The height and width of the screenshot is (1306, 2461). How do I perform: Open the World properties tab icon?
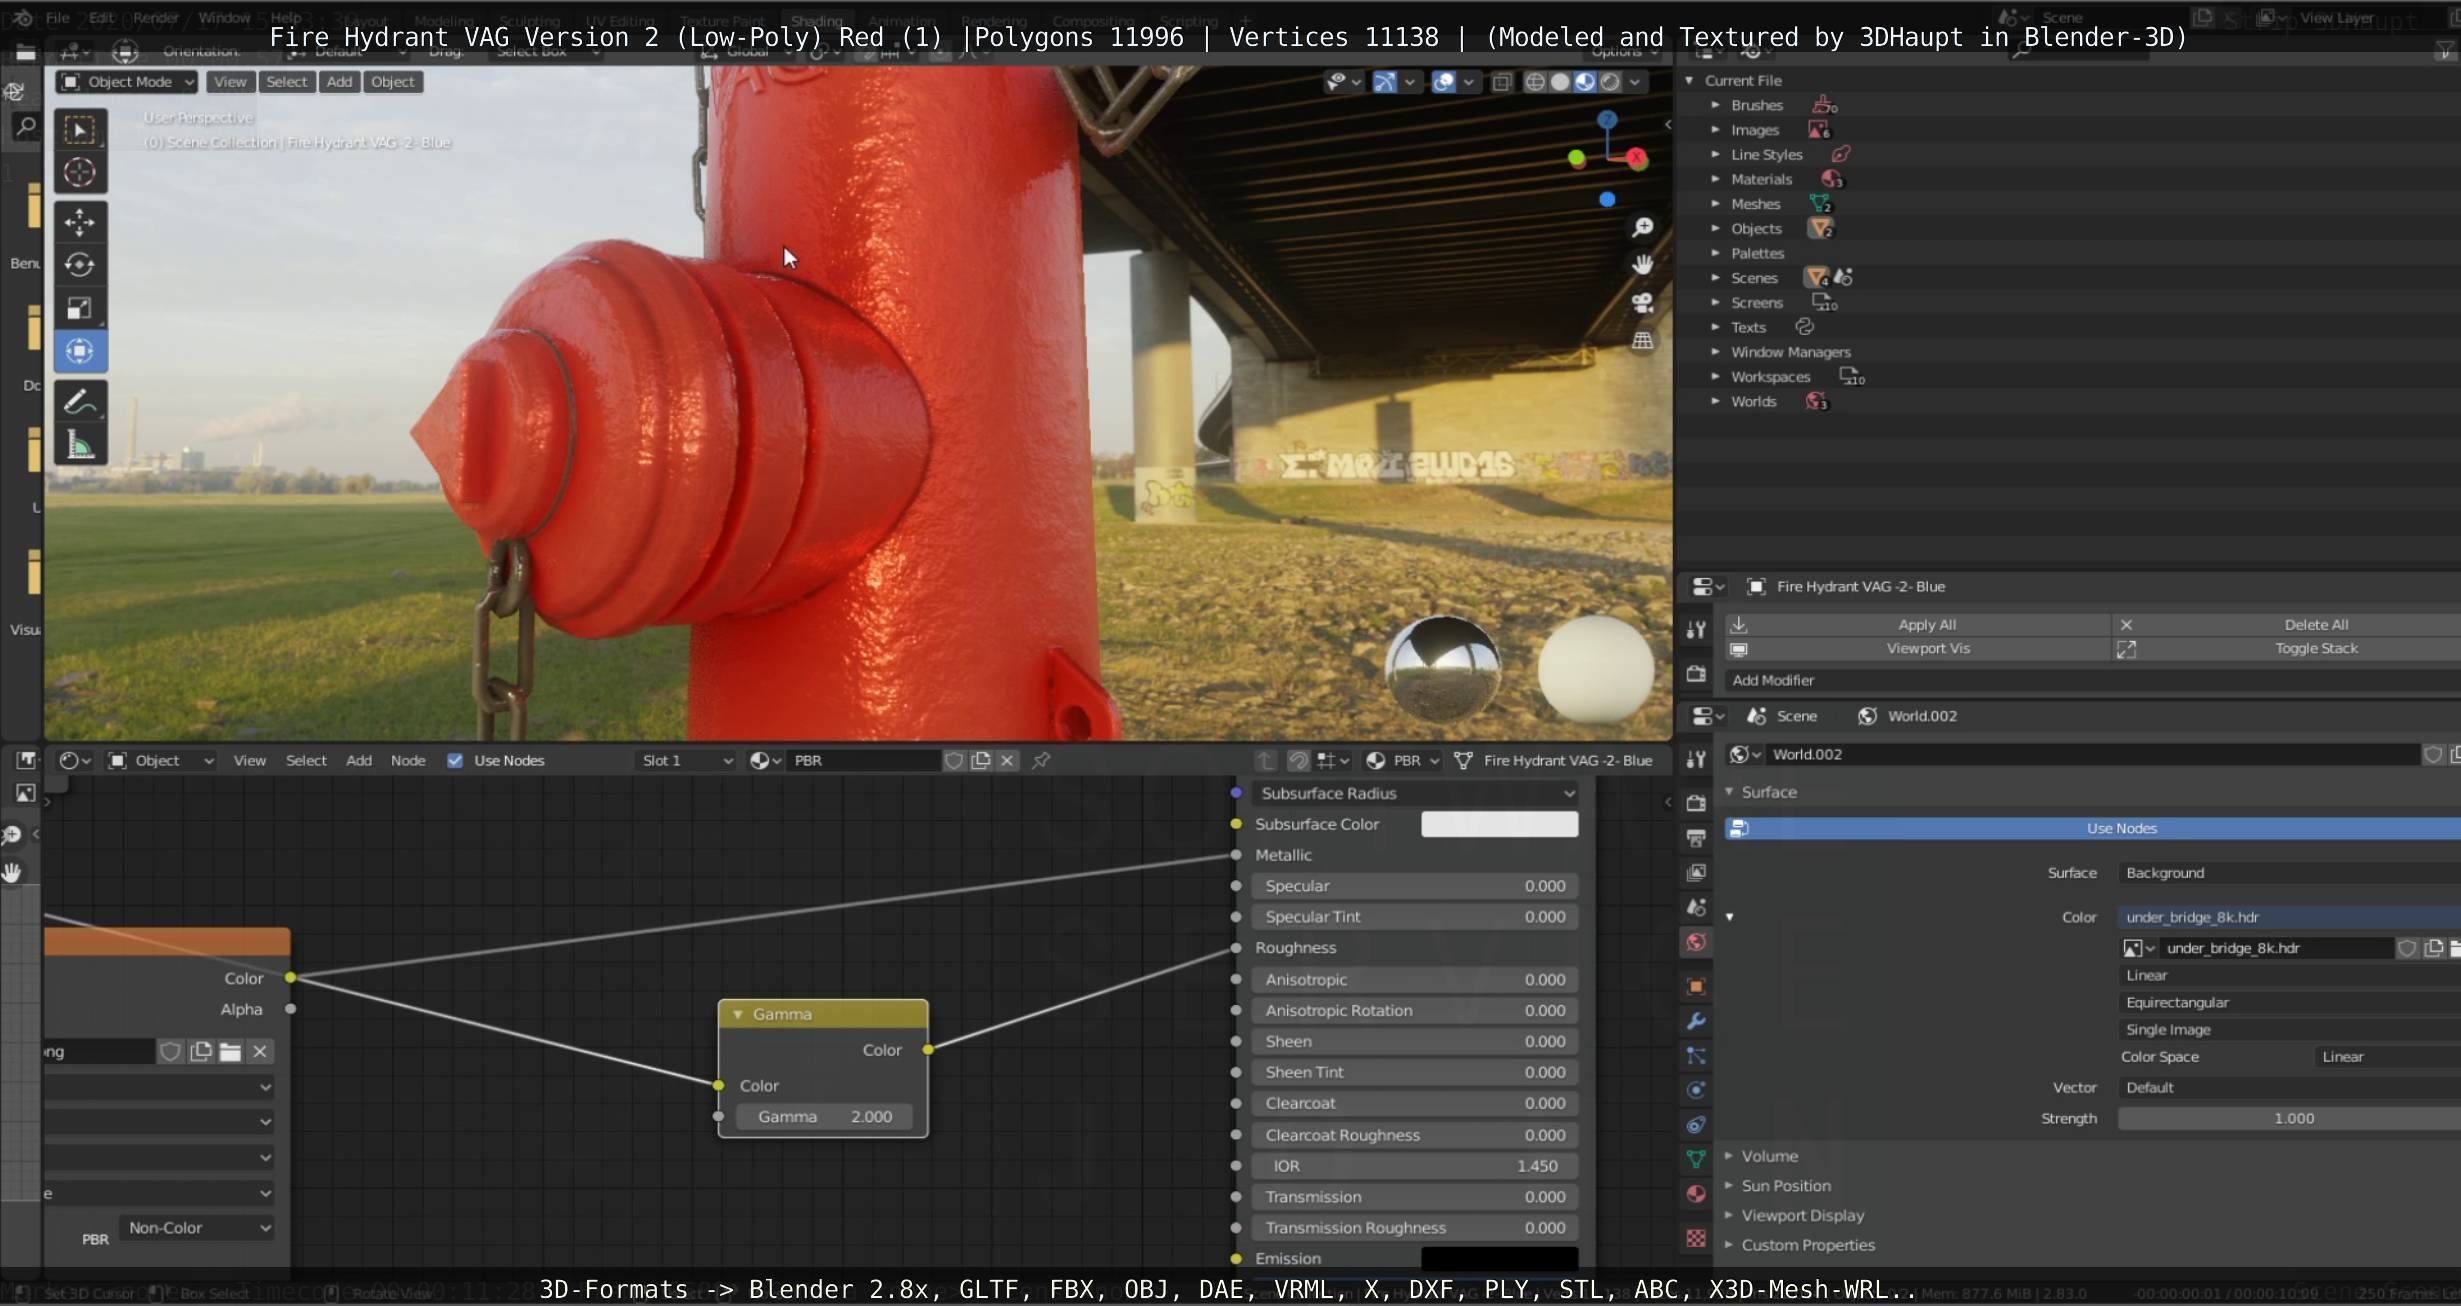[1696, 942]
